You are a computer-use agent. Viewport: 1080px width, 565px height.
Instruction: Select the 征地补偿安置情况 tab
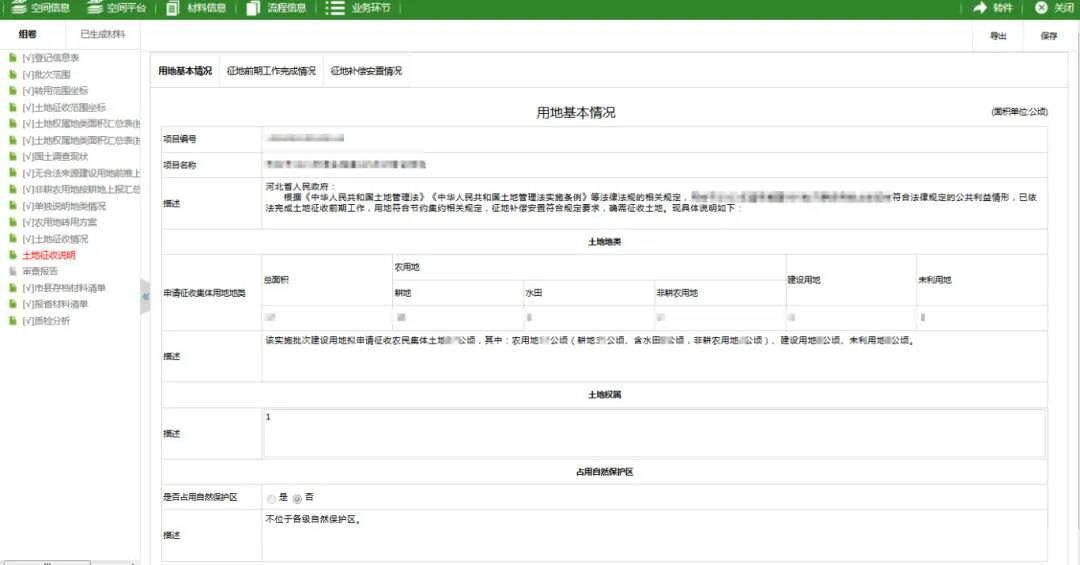[x=366, y=70]
